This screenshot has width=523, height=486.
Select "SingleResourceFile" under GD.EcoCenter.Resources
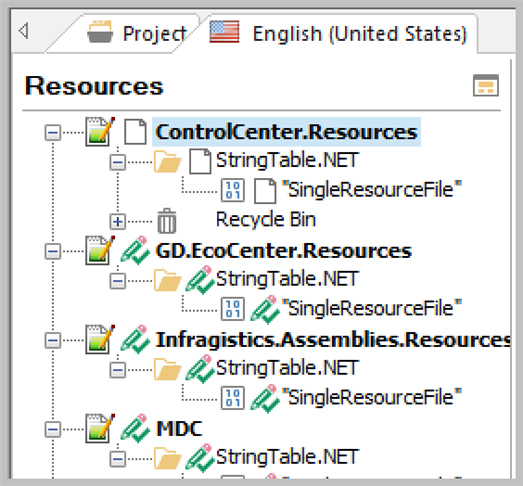click(x=372, y=308)
